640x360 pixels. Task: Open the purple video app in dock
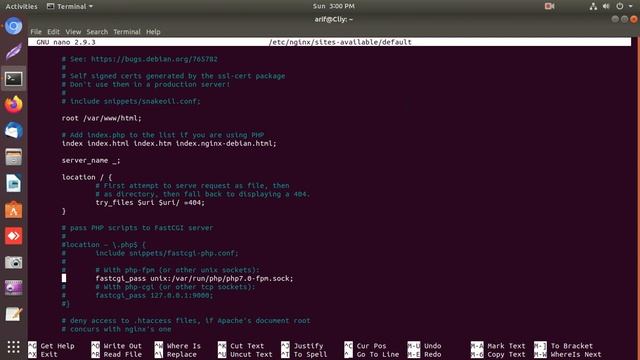pos(13,288)
